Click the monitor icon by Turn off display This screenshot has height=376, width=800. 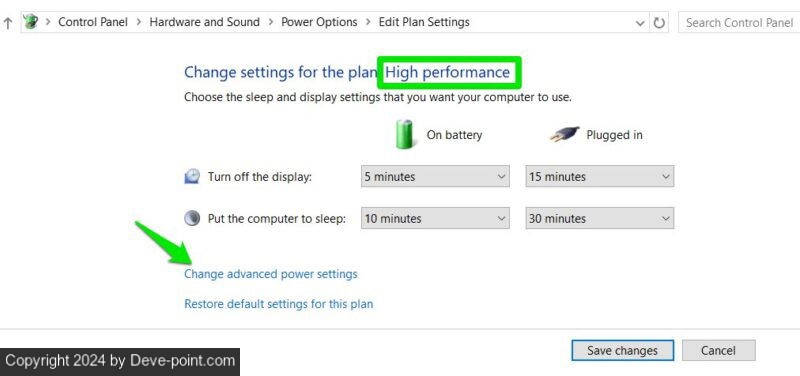tap(192, 177)
